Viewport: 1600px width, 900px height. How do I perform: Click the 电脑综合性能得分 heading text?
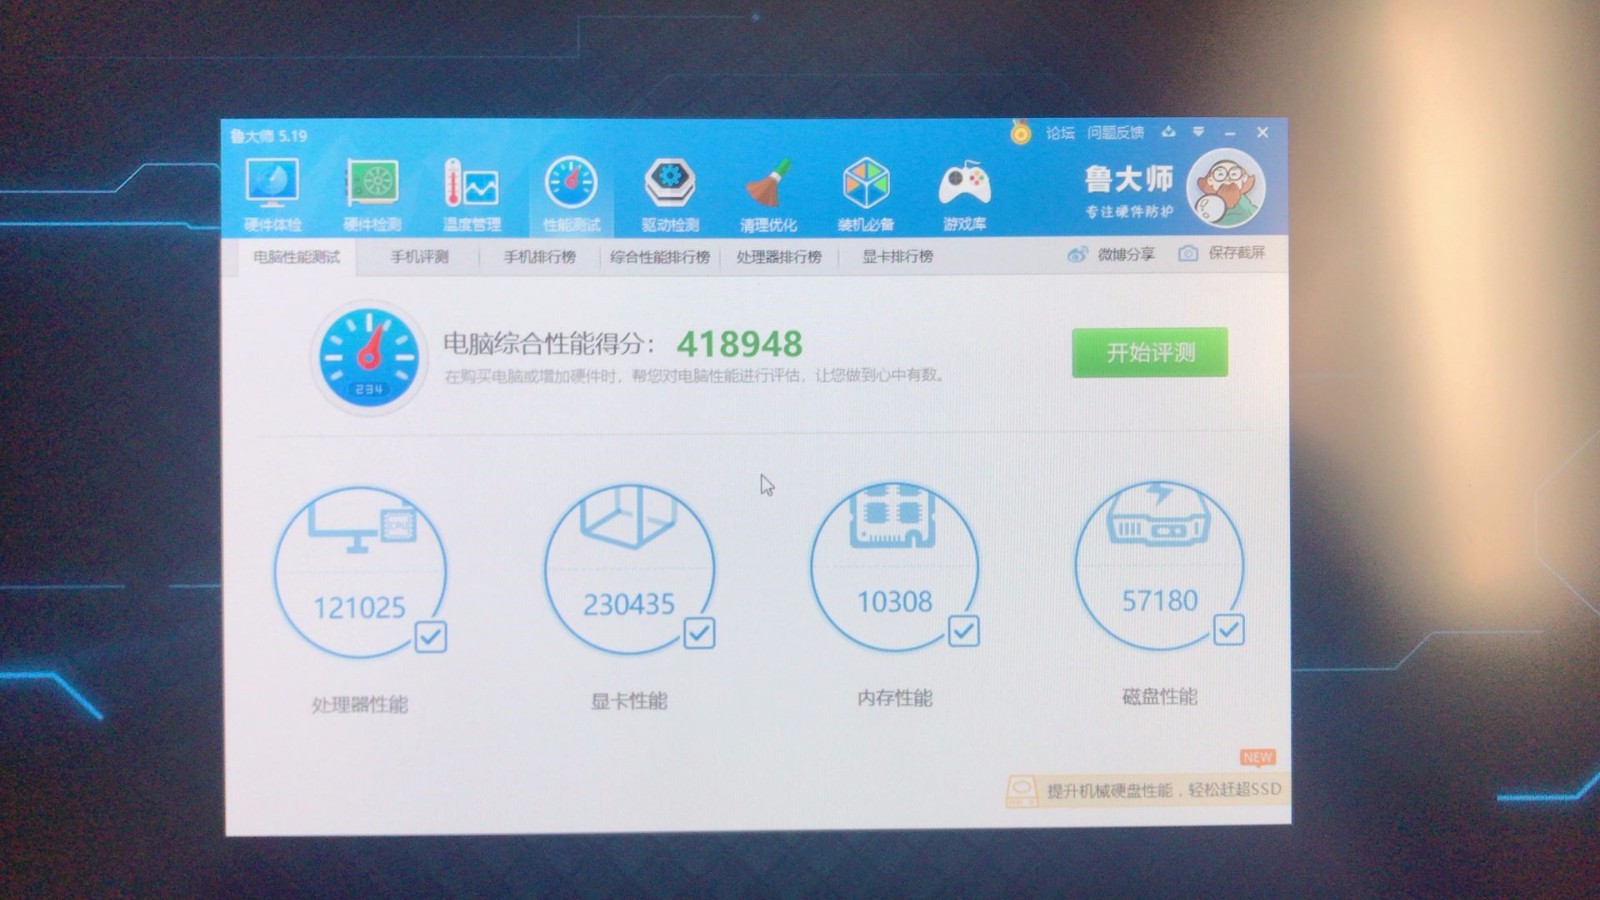[x=549, y=344]
